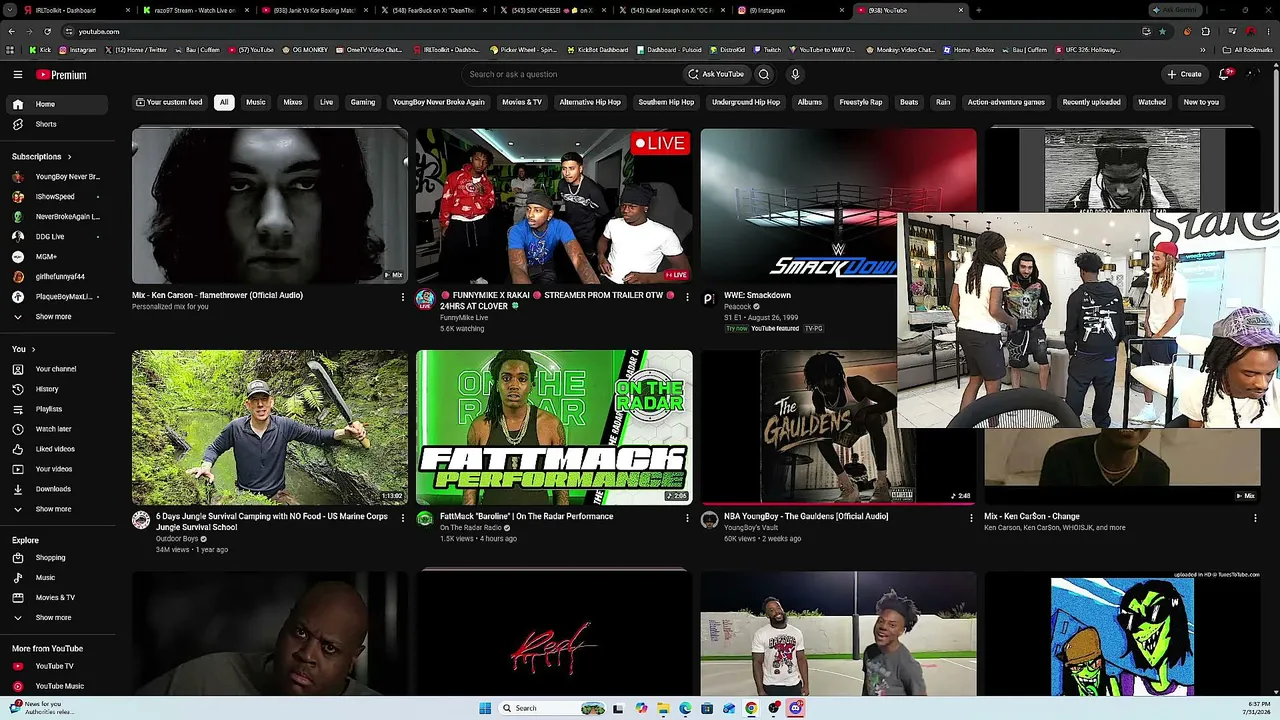The width and height of the screenshot is (1280, 720).
Task: Select the Live filter chip
Action: [x=326, y=102]
